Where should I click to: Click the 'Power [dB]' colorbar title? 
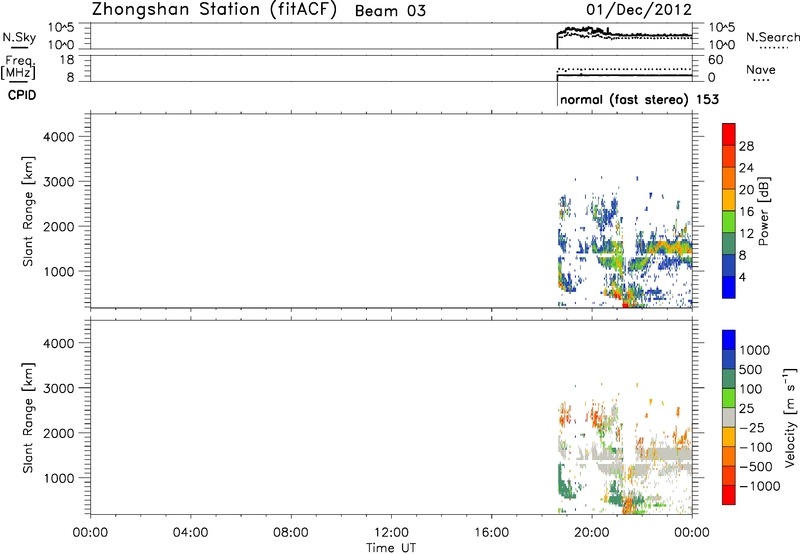763,211
